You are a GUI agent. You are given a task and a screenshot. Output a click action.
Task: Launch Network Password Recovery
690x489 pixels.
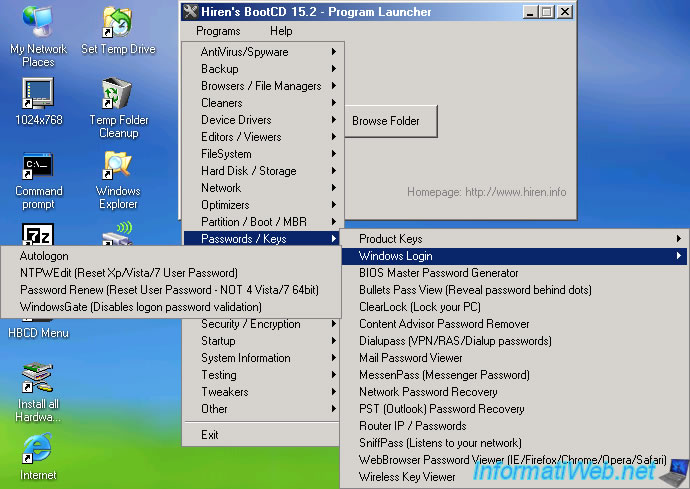pos(514,392)
